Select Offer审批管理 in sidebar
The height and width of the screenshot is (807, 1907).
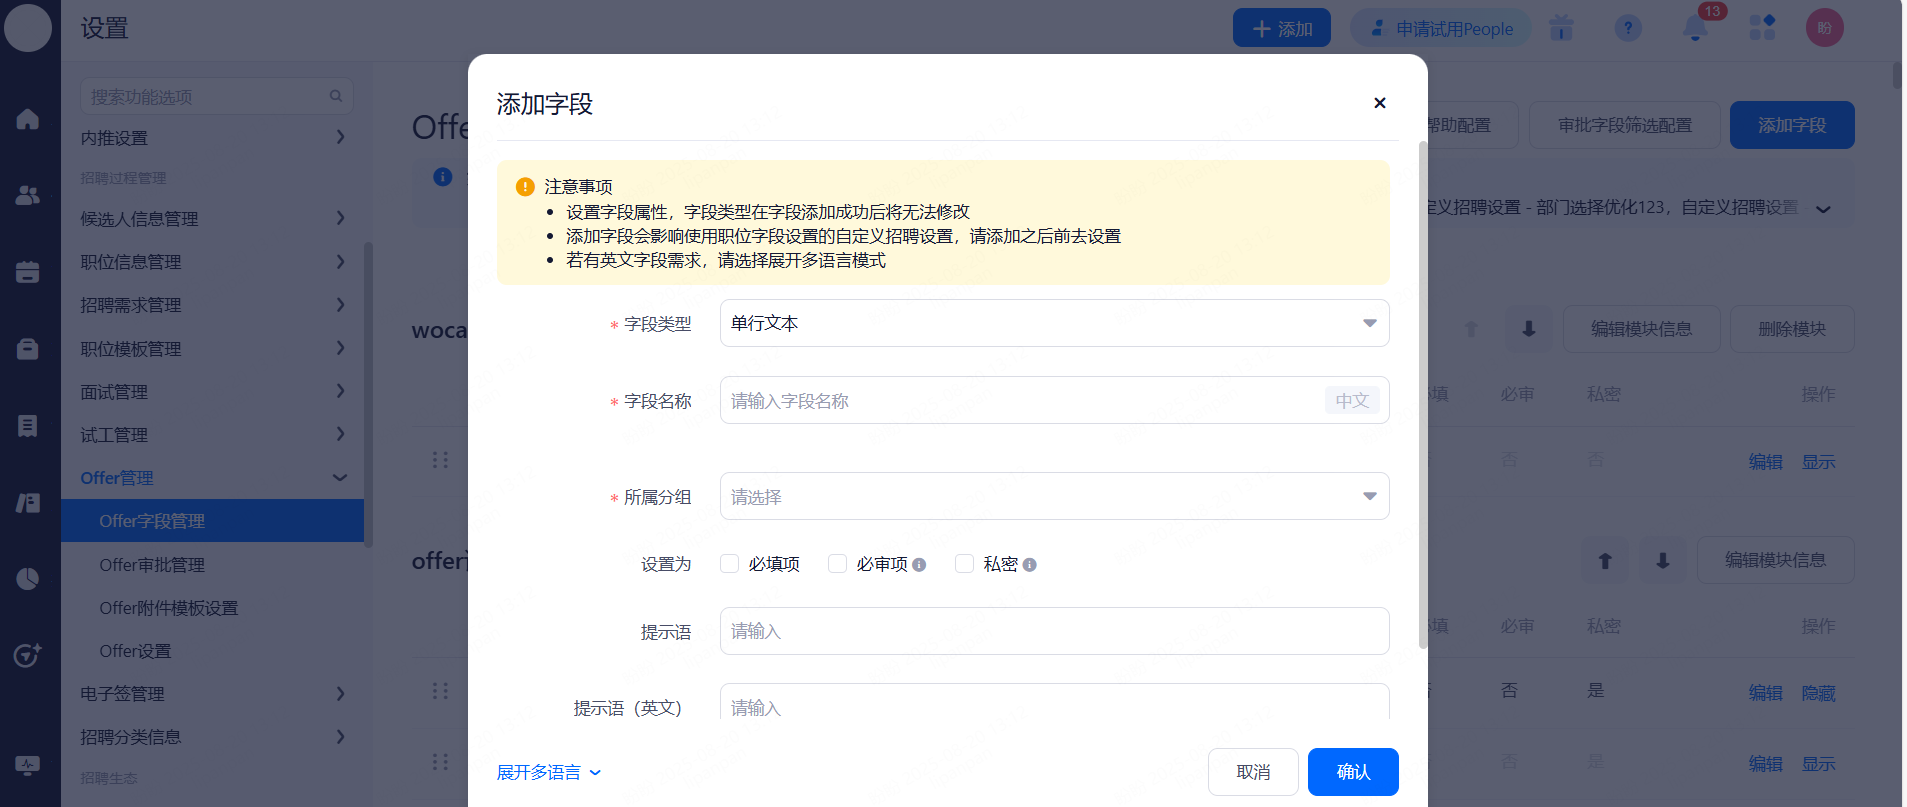(152, 565)
